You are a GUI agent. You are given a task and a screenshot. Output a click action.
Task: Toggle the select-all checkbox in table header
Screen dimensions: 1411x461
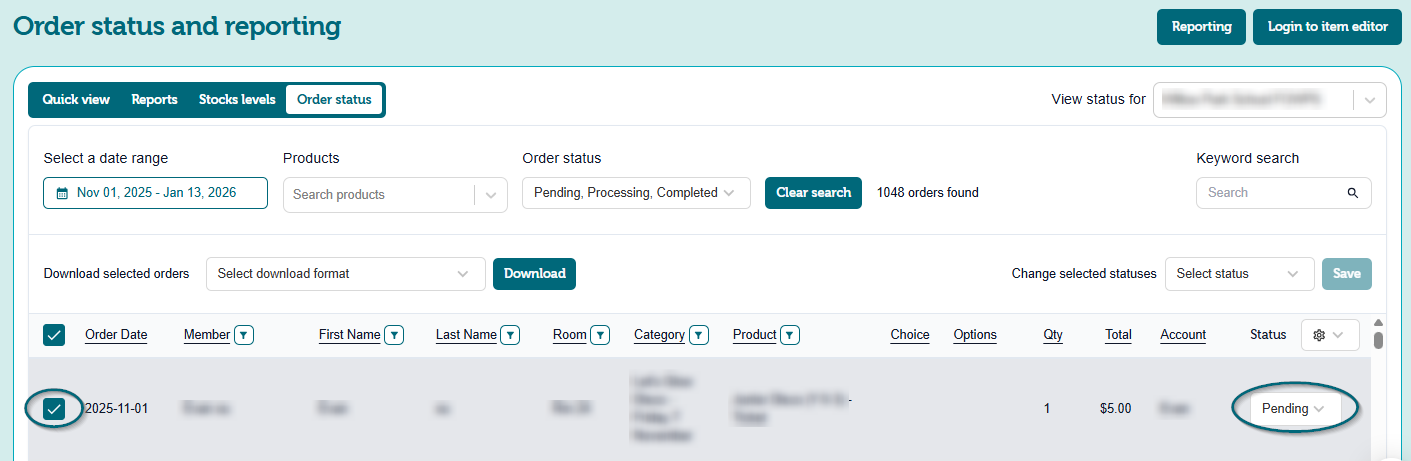click(x=54, y=335)
